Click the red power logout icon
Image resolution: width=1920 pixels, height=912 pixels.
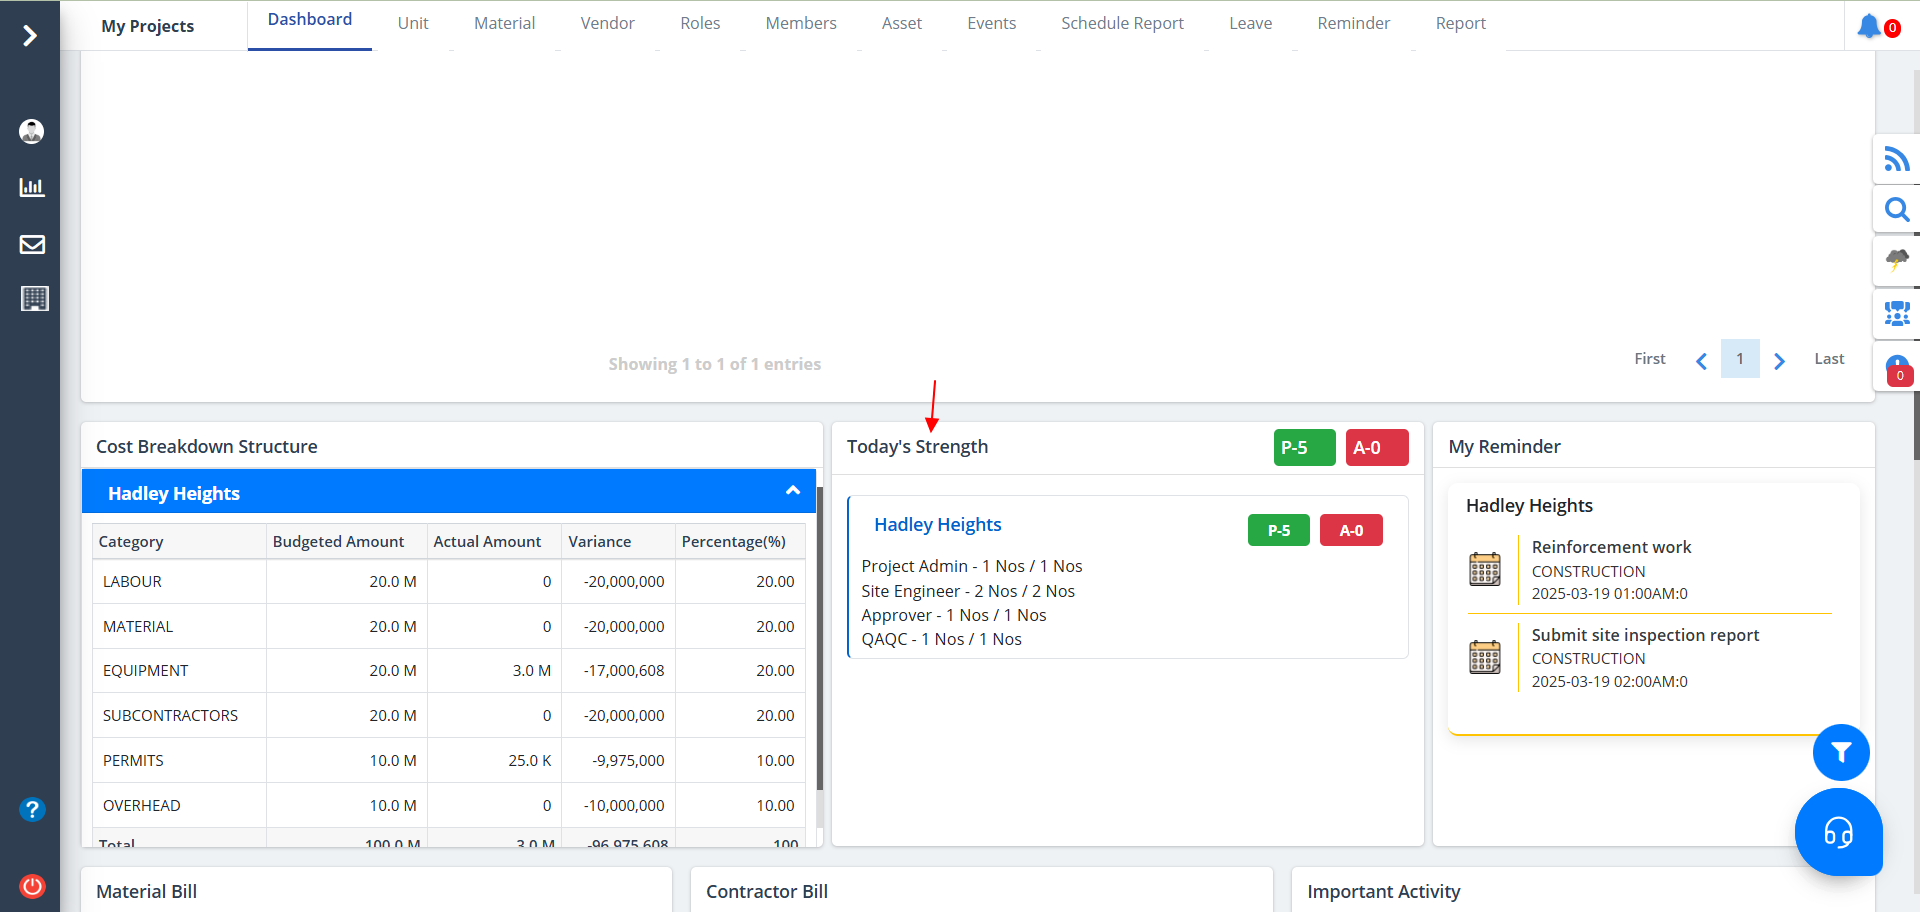tap(32, 885)
